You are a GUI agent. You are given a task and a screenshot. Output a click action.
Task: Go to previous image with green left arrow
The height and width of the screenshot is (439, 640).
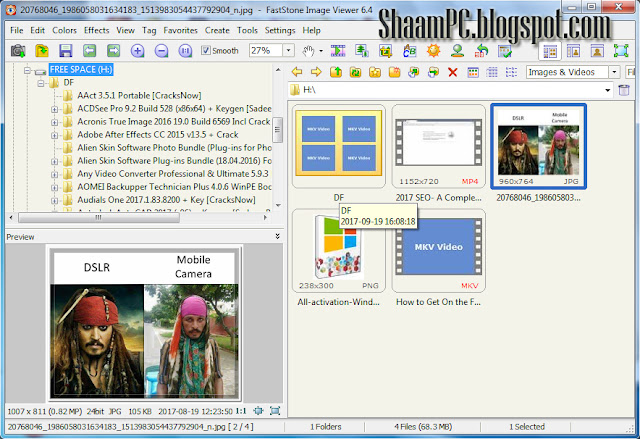click(x=89, y=51)
